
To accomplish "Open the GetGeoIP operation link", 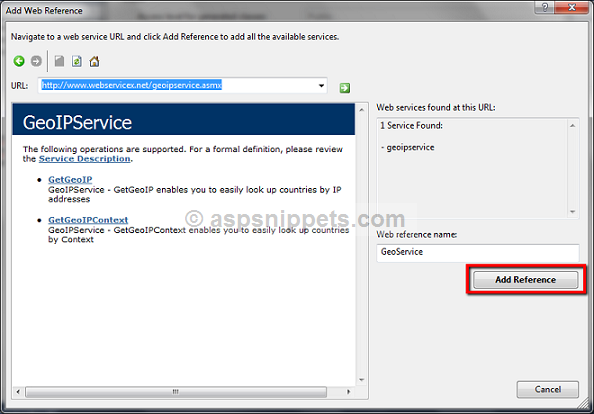I will 70,180.
